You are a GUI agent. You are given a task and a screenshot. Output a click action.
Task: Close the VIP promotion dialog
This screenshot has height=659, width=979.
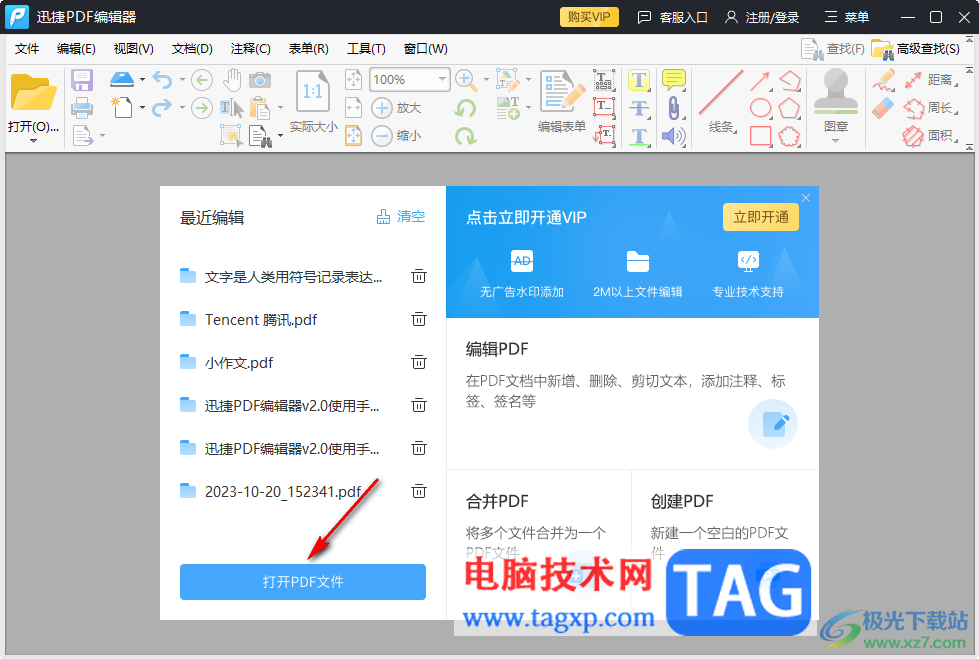click(x=805, y=197)
